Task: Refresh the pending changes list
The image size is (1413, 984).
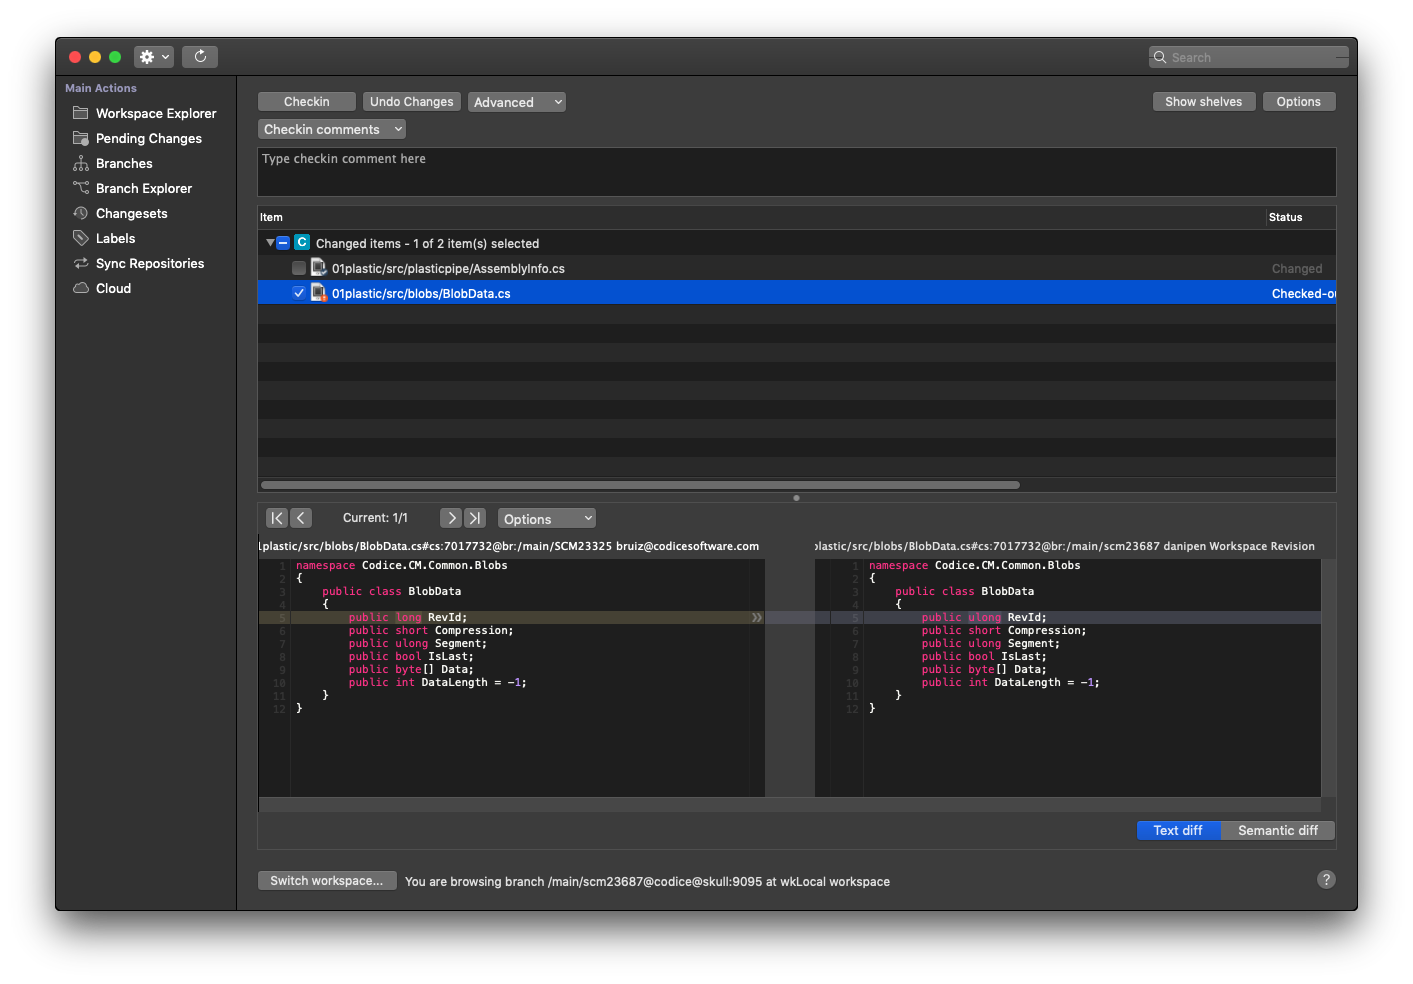Action: click(x=200, y=56)
